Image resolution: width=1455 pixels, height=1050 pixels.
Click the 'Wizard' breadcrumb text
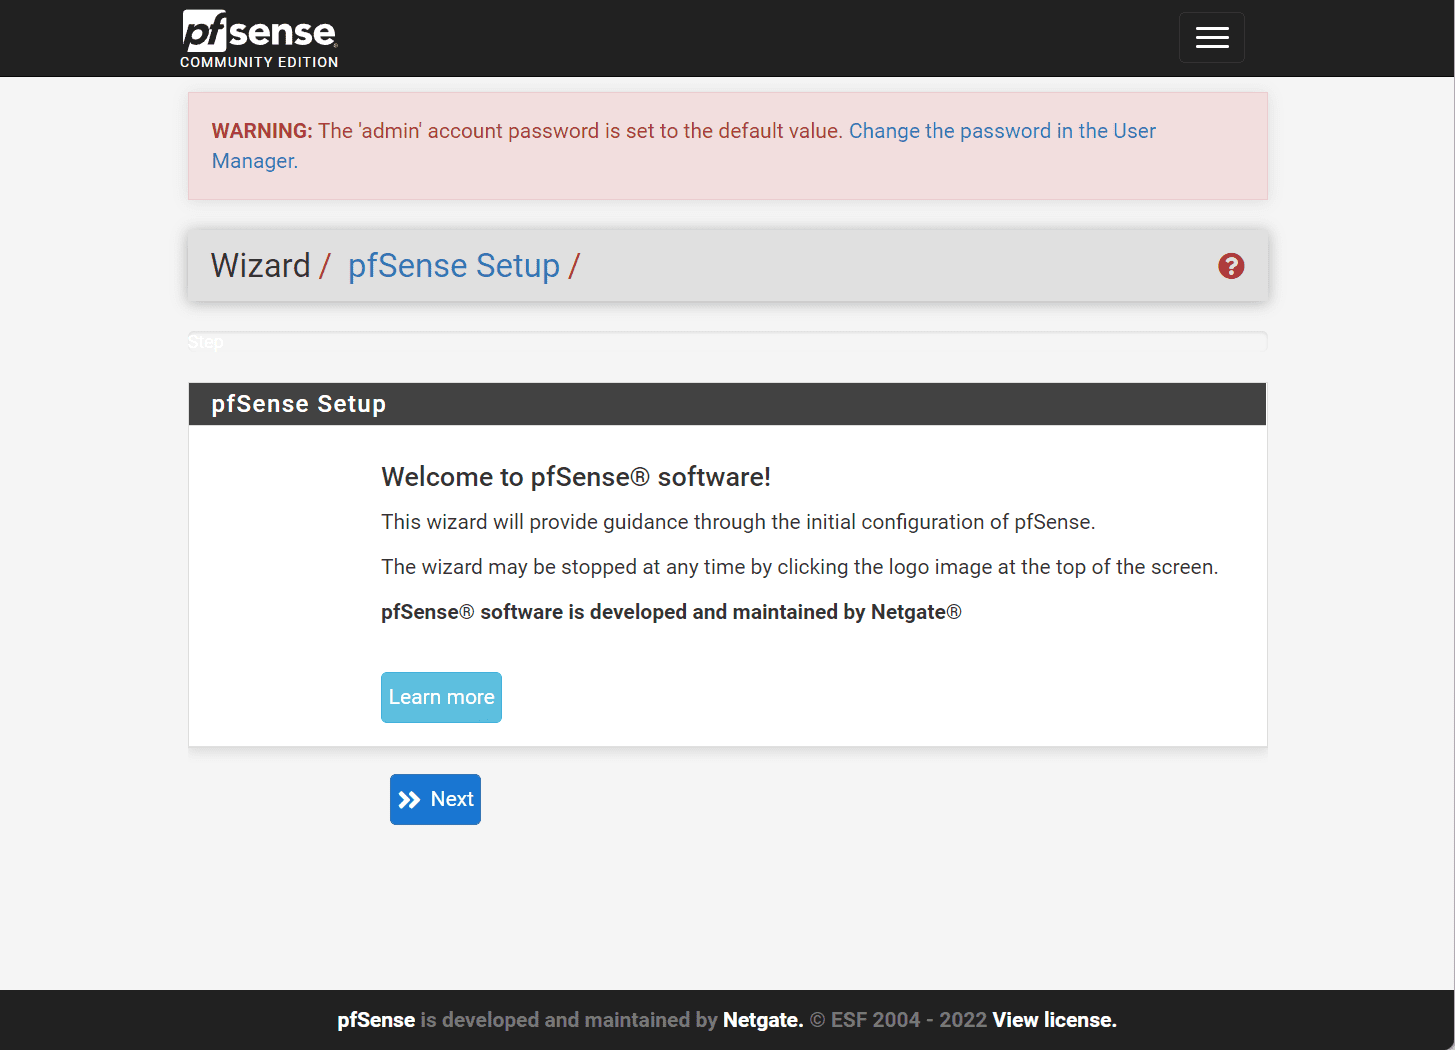261,266
